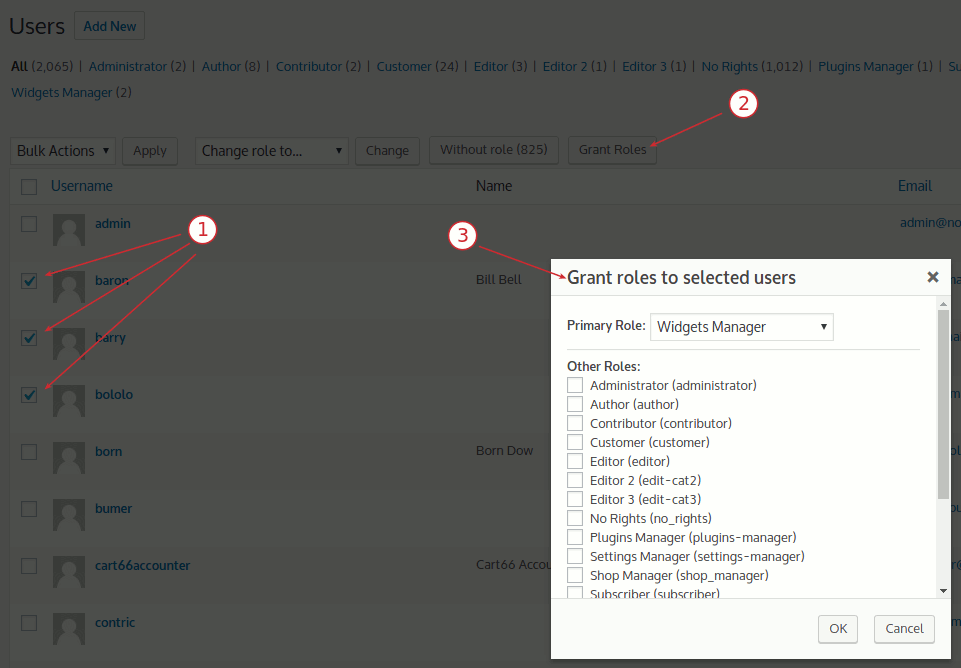Open the Primary Role dropdown
961x668 pixels.
point(741,327)
